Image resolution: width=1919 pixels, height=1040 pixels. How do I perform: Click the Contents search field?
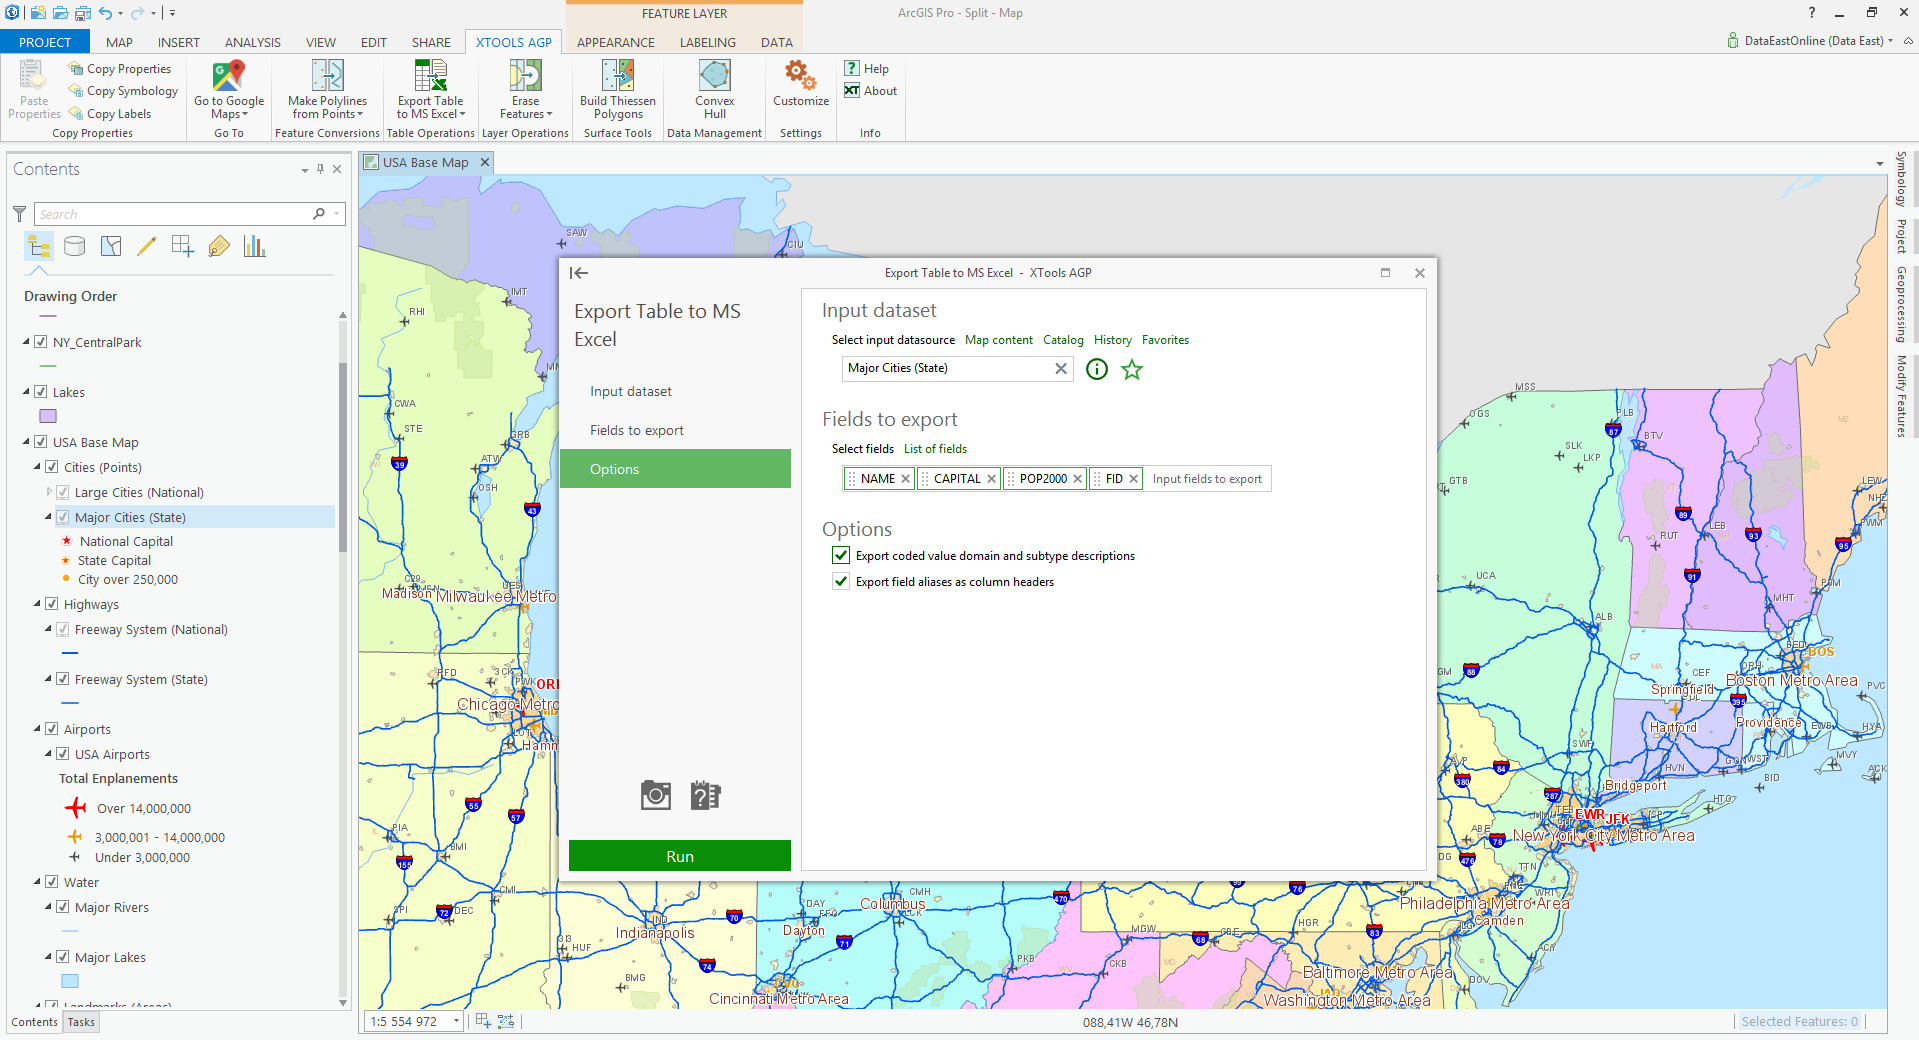(x=175, y=214)
